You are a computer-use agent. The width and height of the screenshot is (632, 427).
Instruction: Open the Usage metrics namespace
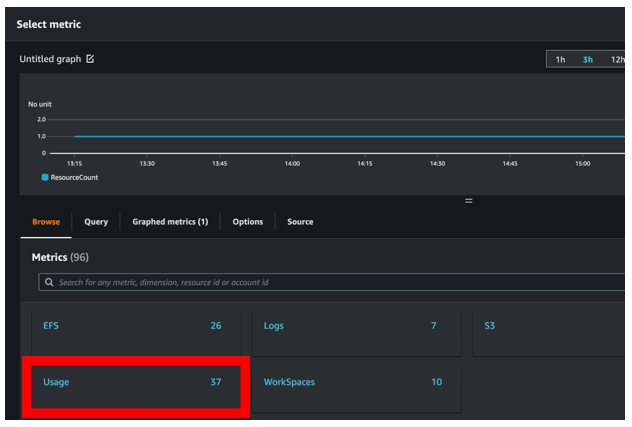[132, 382]
